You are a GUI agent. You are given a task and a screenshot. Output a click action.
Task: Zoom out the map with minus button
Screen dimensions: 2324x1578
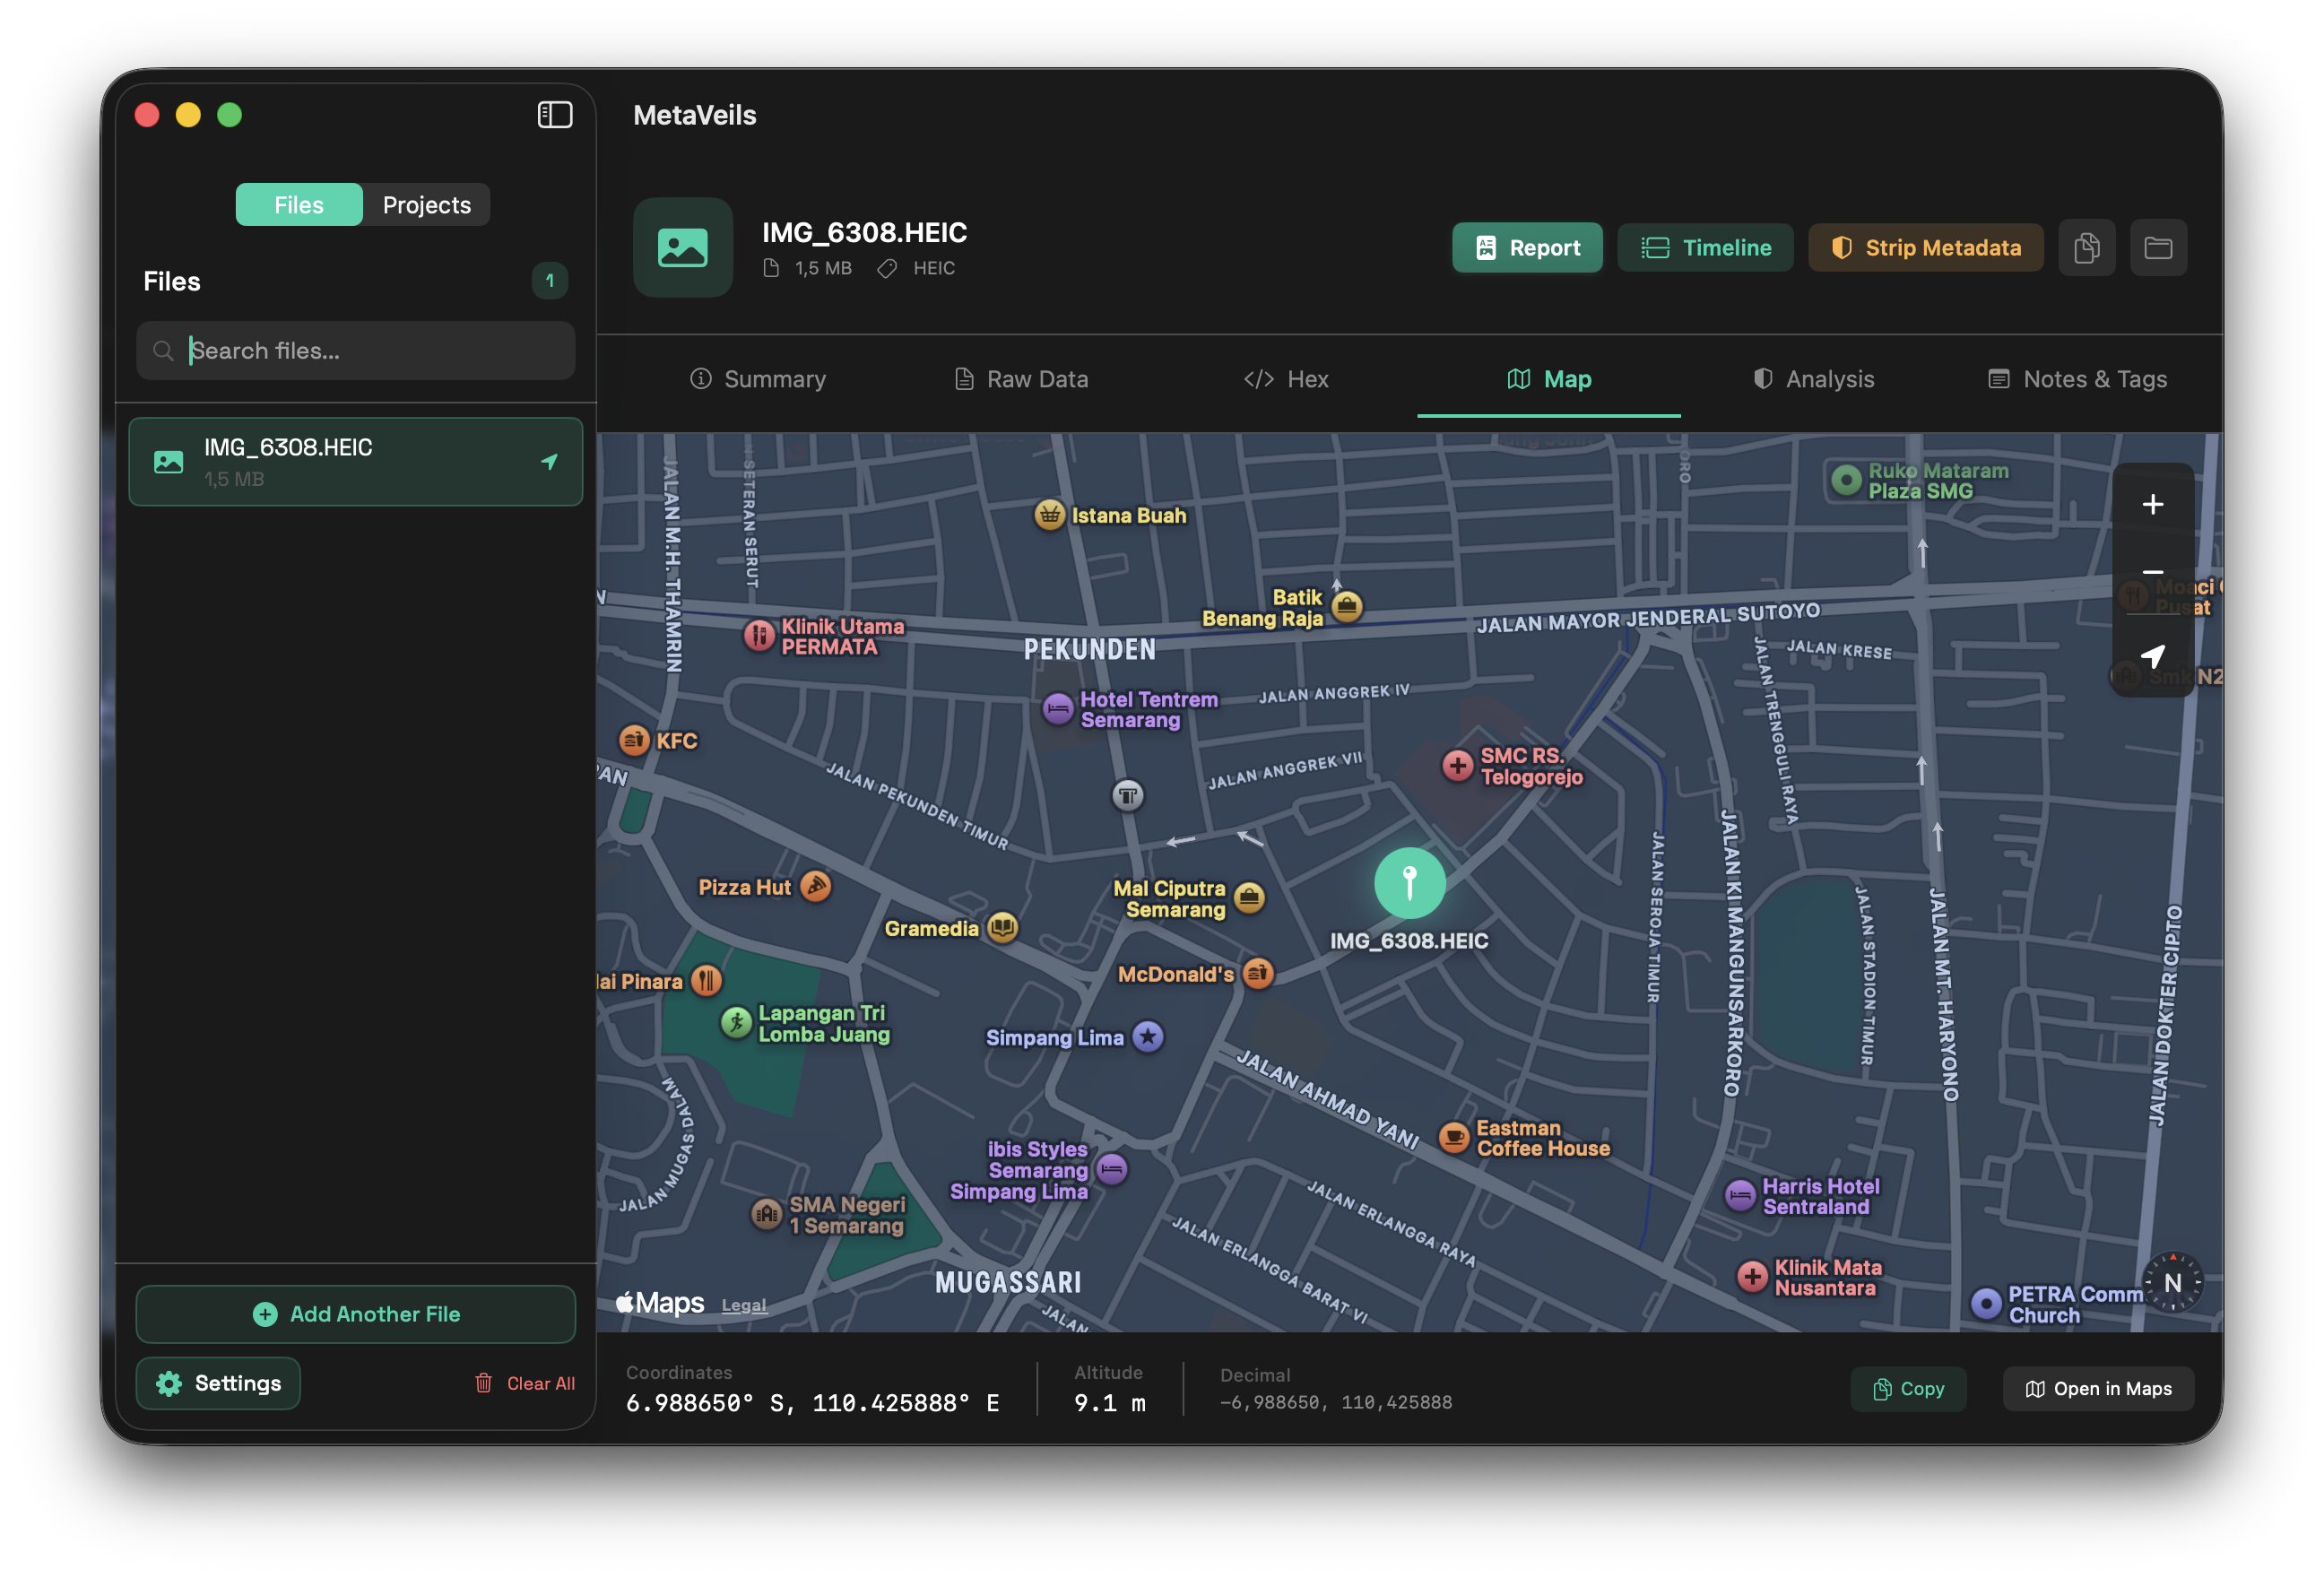[x=2152, y=573]
